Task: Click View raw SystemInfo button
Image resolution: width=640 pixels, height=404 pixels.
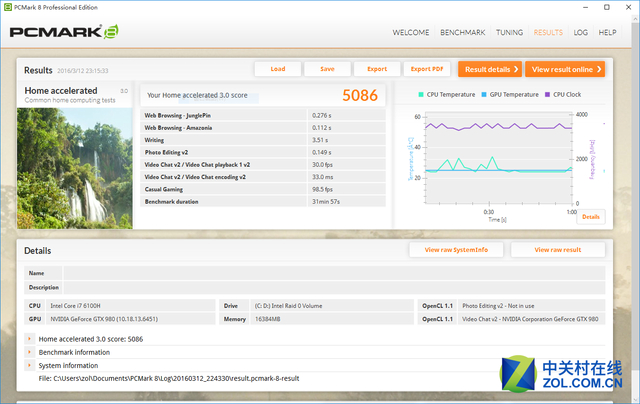Action: click(456, 250)
